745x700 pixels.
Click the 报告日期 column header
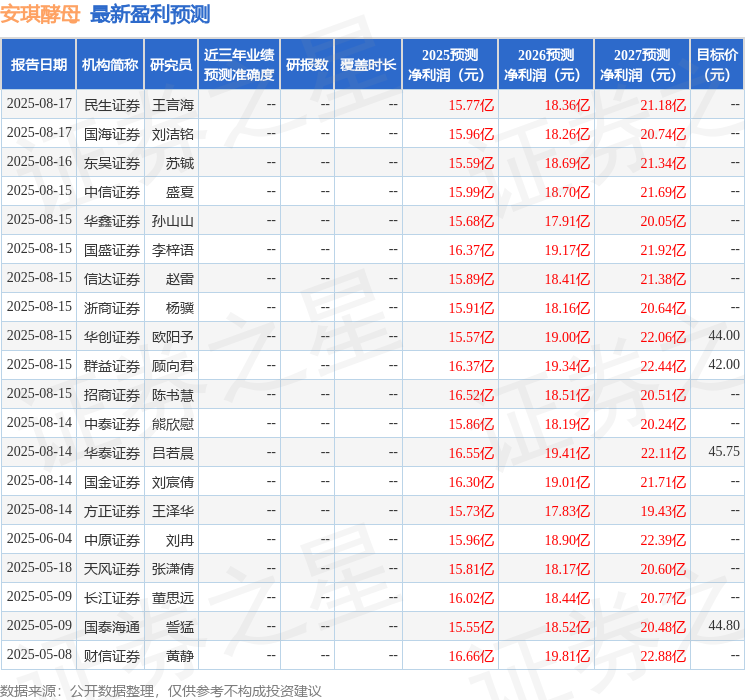click(x=38, y=65)
